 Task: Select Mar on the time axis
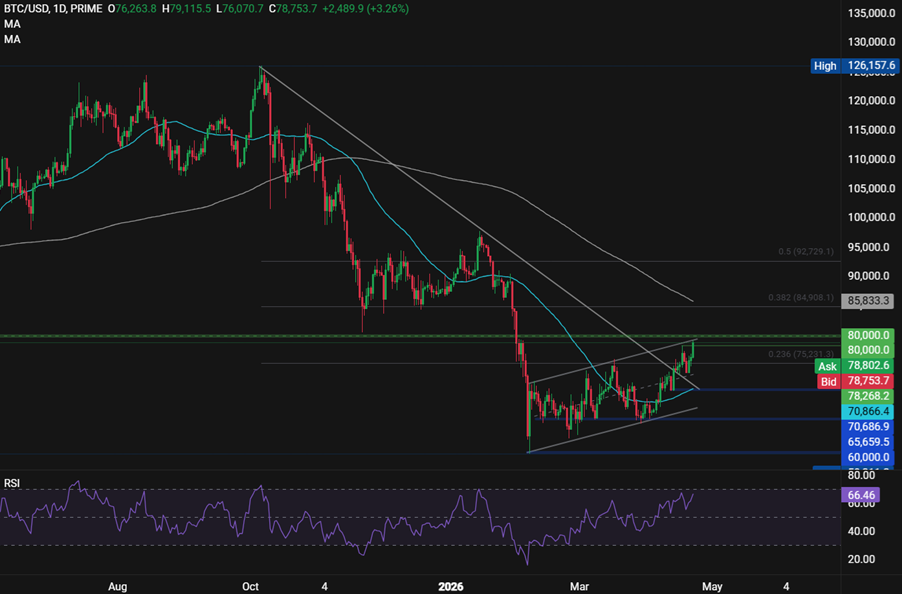[x=581, y=587]
